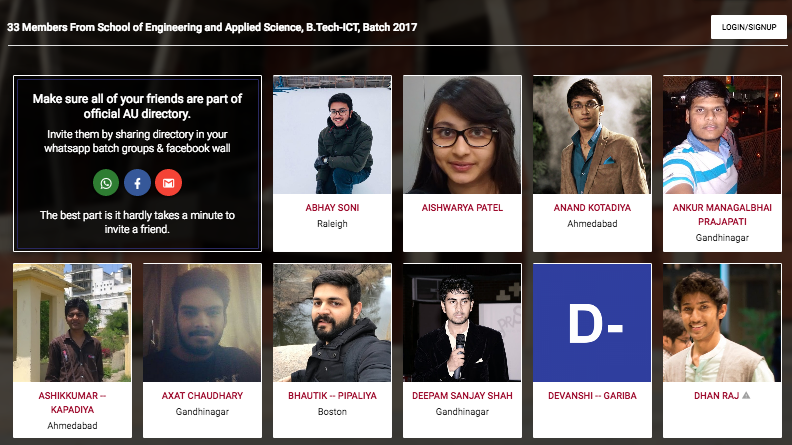The width and height of the screenshot is (792, 445).
Task: Share directory via email icon
Action: pyautogui.click(x=169, y=183)
